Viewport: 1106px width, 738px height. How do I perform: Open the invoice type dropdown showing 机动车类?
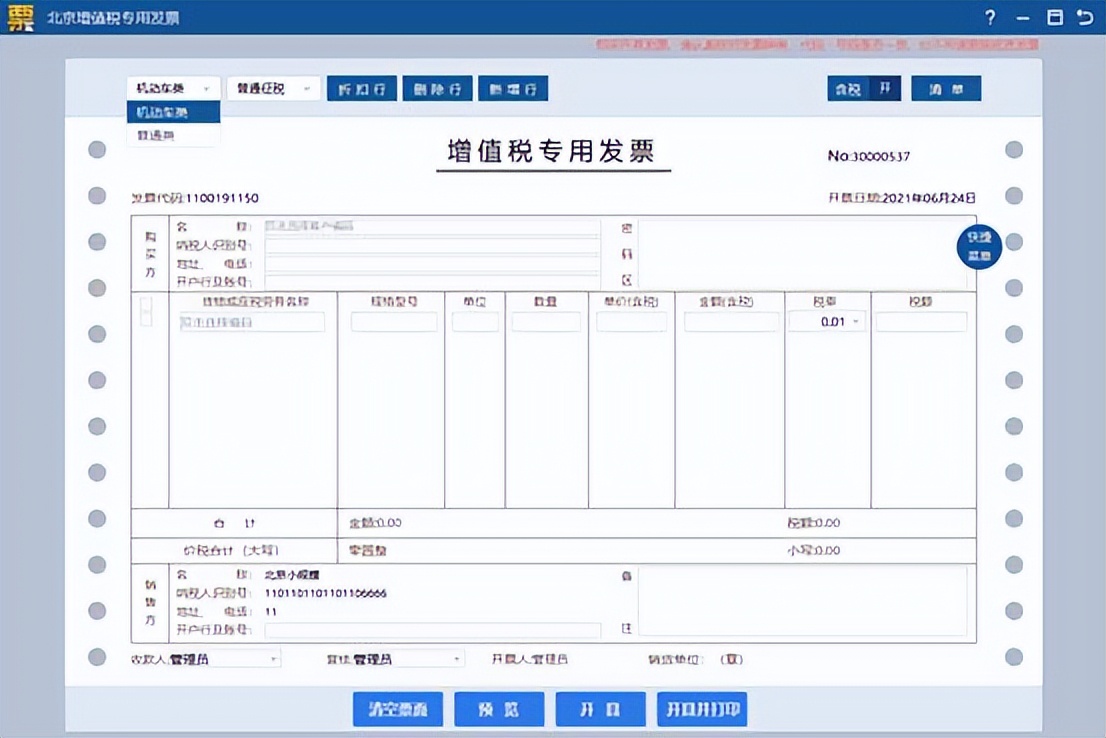(172, 88)
